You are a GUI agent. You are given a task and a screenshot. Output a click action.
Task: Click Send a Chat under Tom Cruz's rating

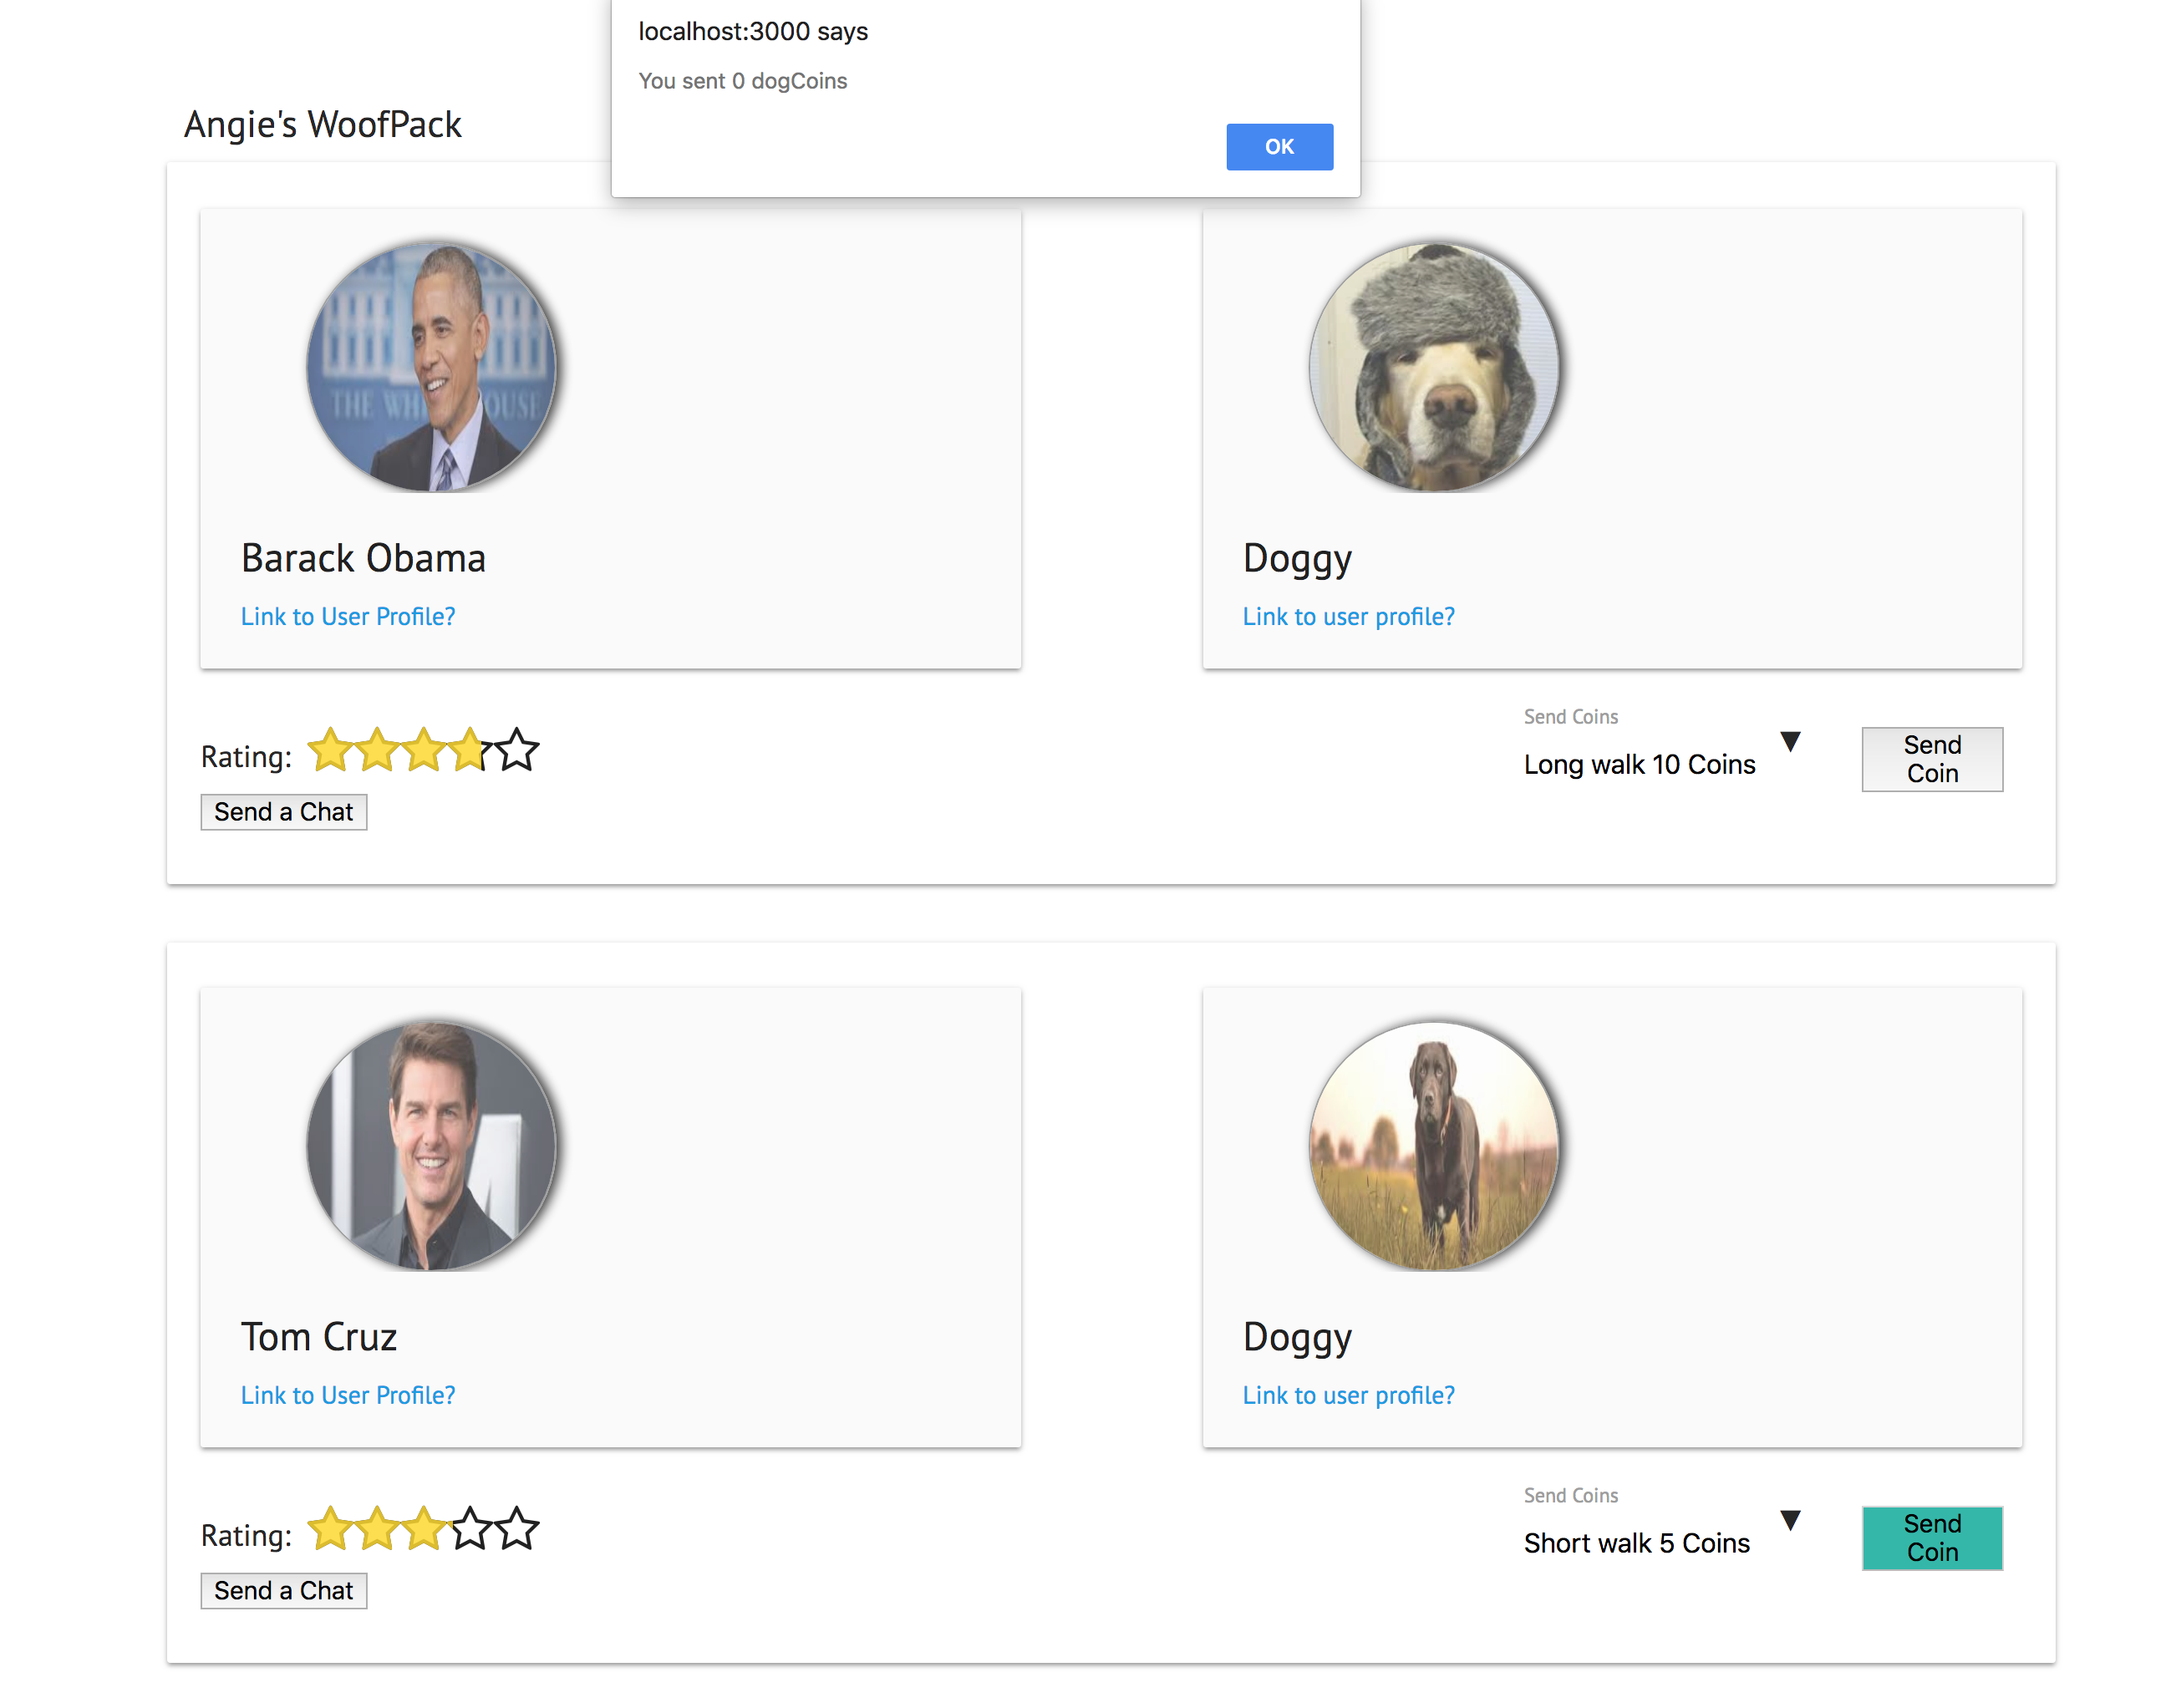[283, 1590]
